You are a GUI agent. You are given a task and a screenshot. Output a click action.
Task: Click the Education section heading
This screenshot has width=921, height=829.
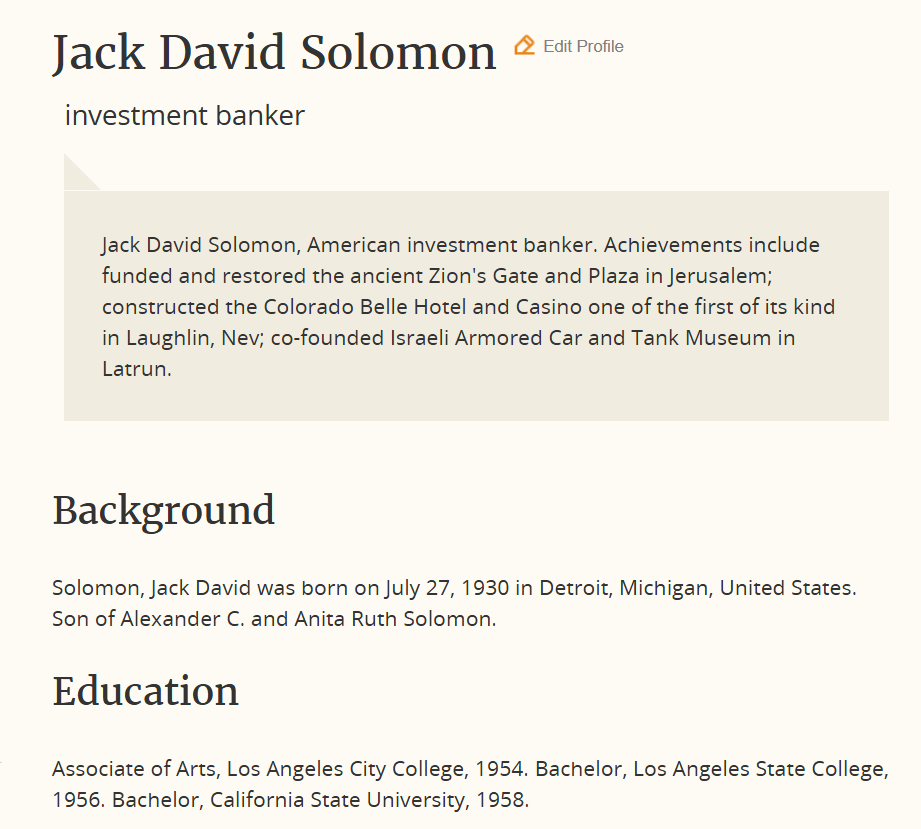tap(145, 691)
